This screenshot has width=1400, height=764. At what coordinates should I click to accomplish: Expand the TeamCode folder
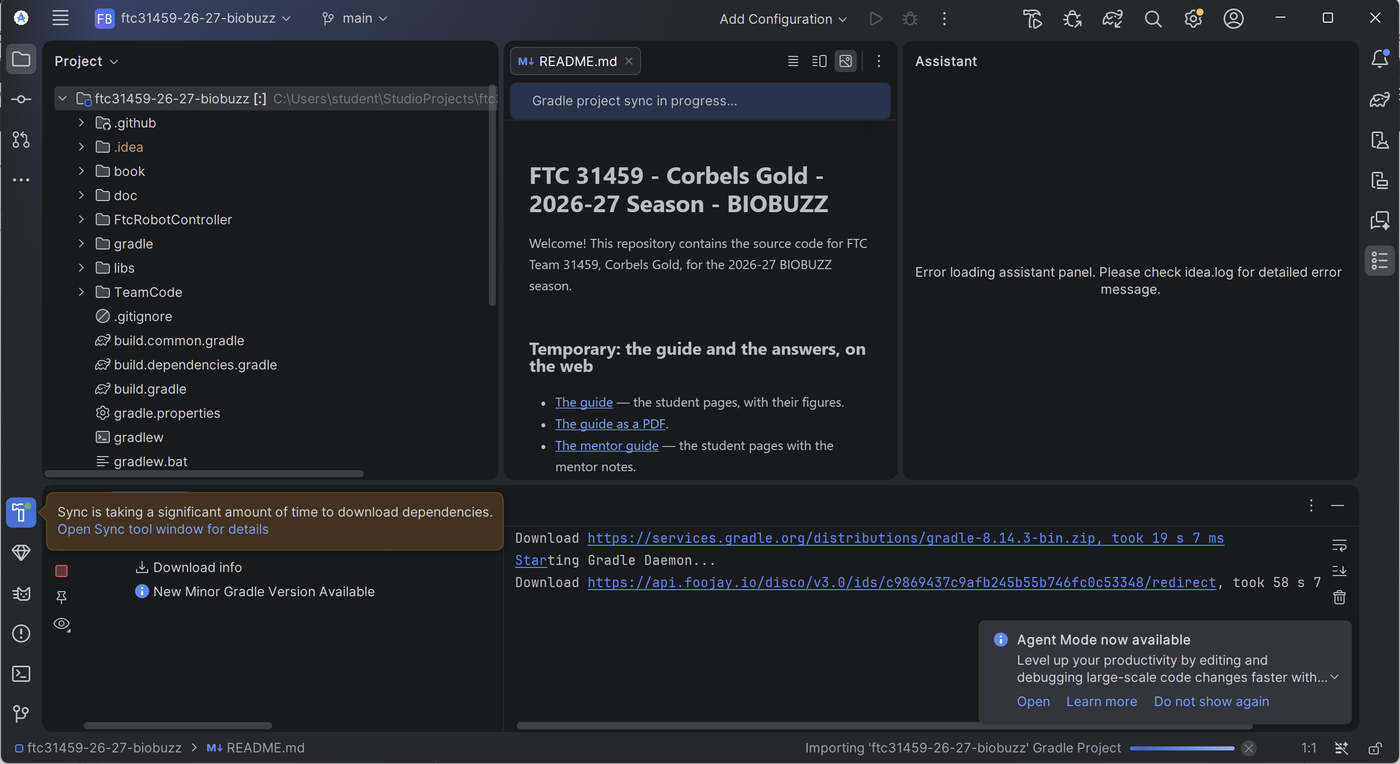(81, 292)
